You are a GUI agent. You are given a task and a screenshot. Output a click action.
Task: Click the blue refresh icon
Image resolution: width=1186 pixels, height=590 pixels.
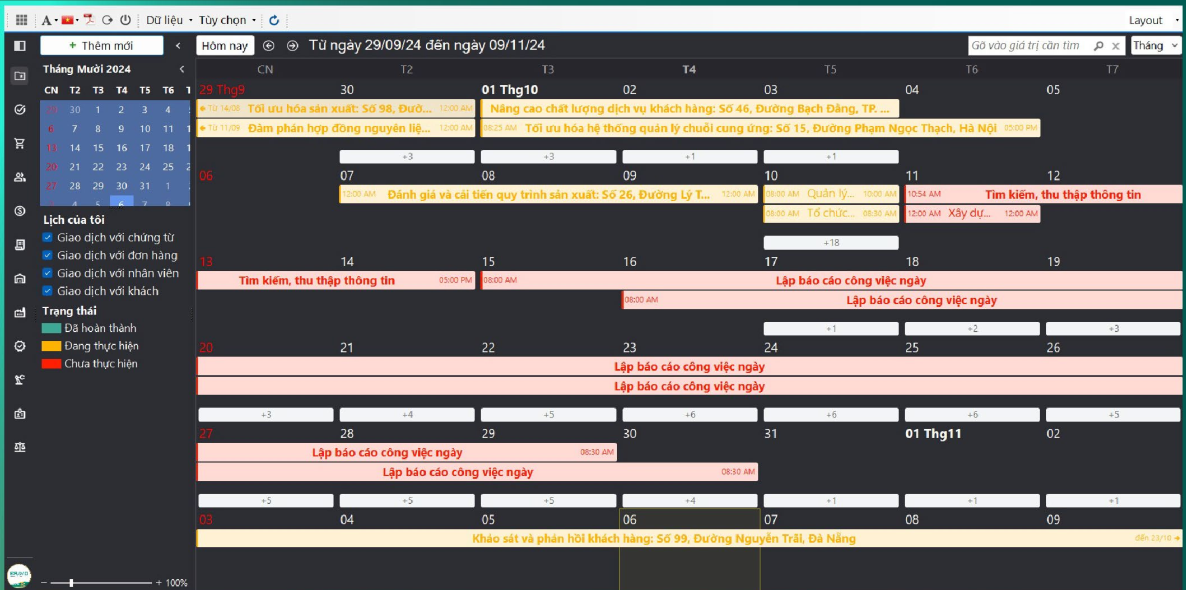(x=274, y=20)
